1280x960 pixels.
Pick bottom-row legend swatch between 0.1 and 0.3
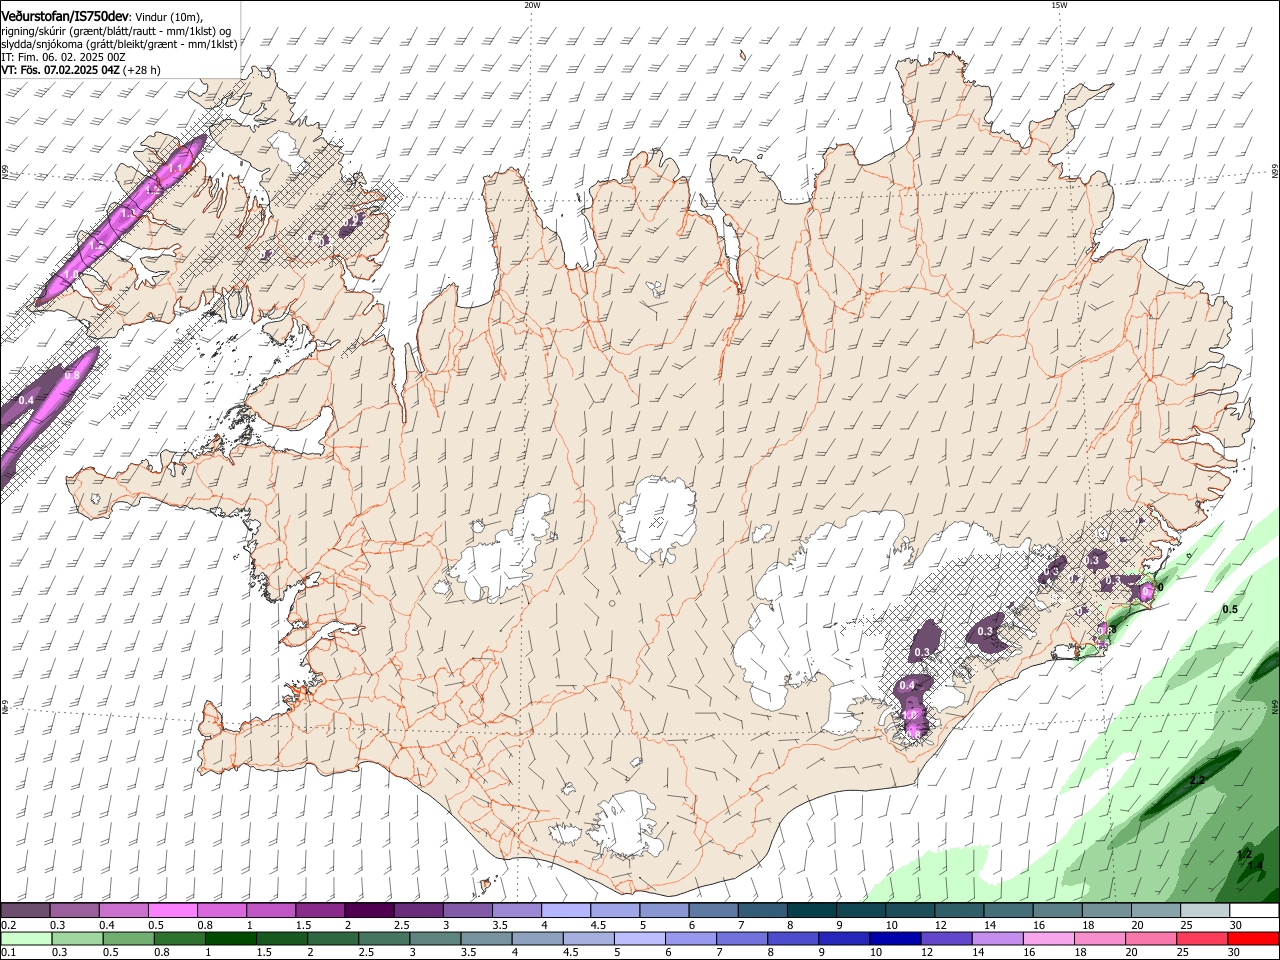[25, 939]
